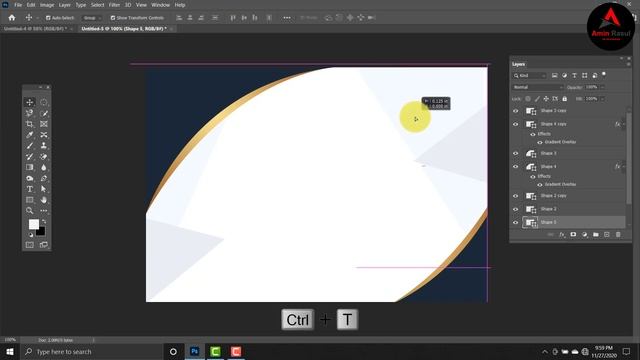Select the Elliptical Marquee tool

click(44, 102)
